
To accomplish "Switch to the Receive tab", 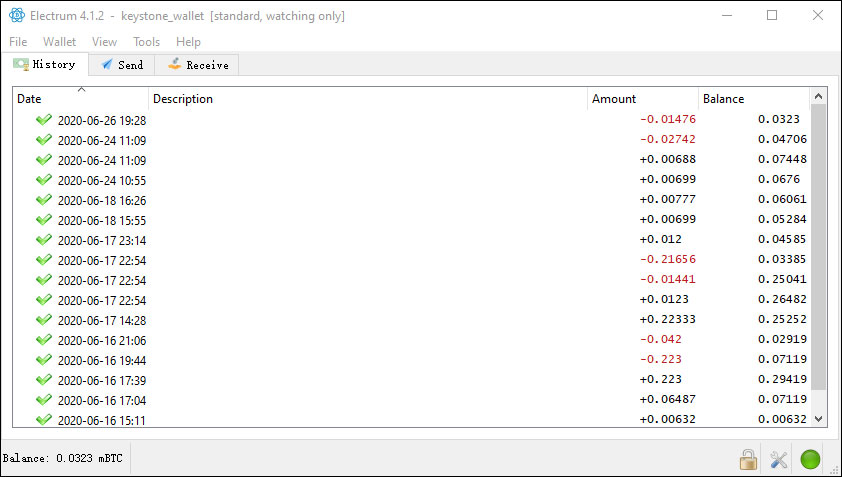I will [197, 65].
